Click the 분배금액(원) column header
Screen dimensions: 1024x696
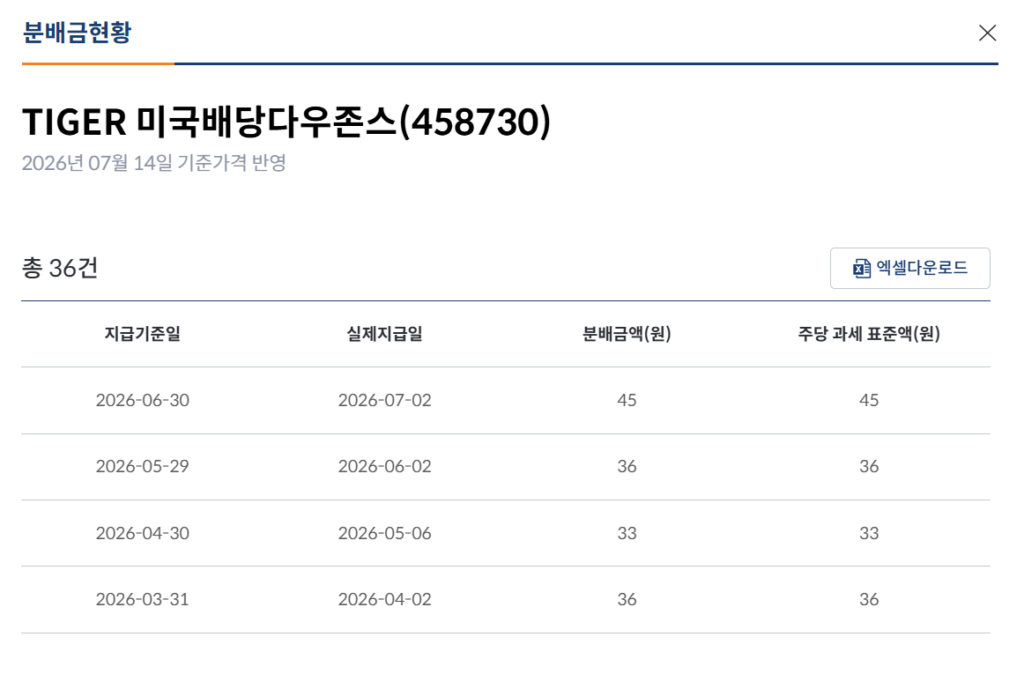(x=627, y=334)
